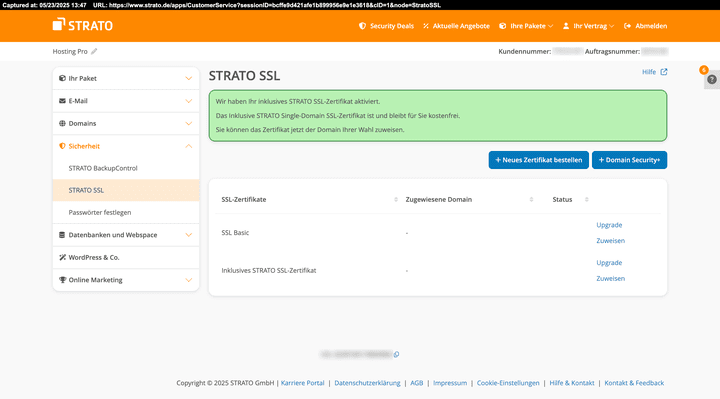Viewport: 720px width, 399px height.
Task: Open Karriere Portal footer link
Action: pos(303,383)
